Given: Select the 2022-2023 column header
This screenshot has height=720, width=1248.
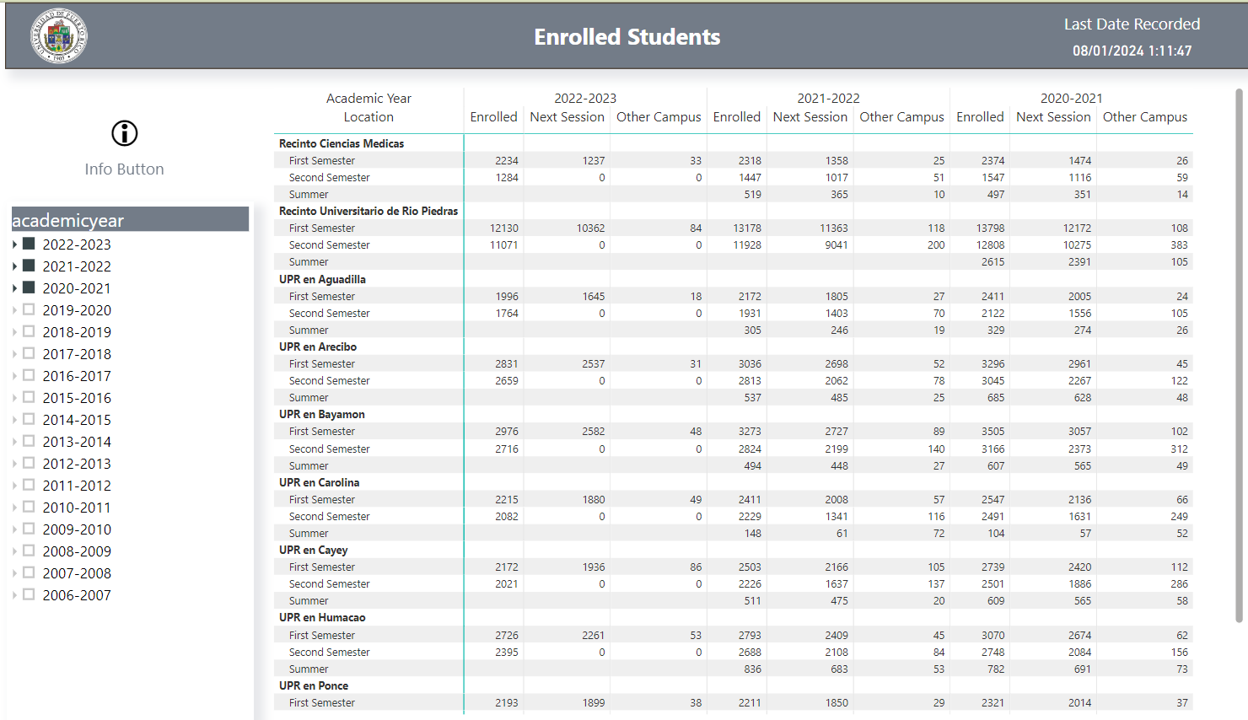Looking at the screenshot, I should click(x=585, y=98).
